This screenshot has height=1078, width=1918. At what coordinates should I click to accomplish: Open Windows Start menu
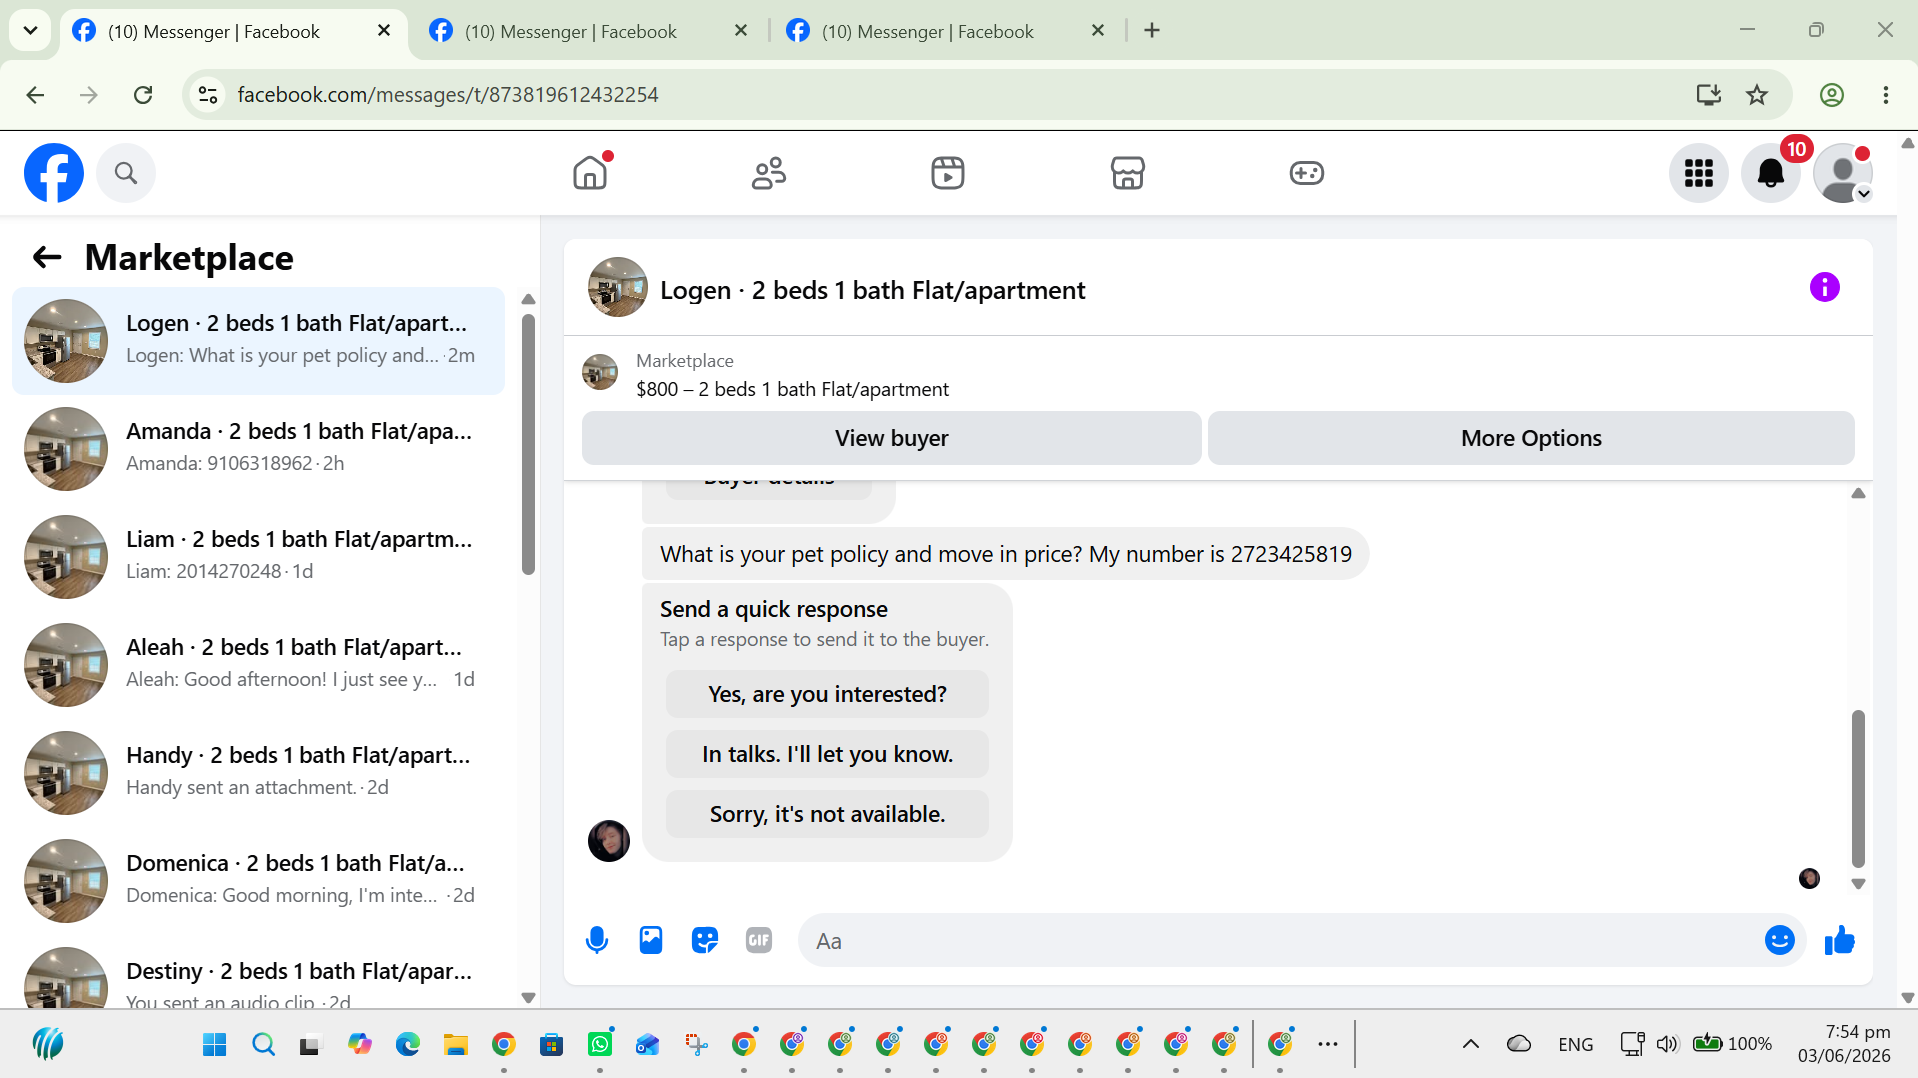214,1045
